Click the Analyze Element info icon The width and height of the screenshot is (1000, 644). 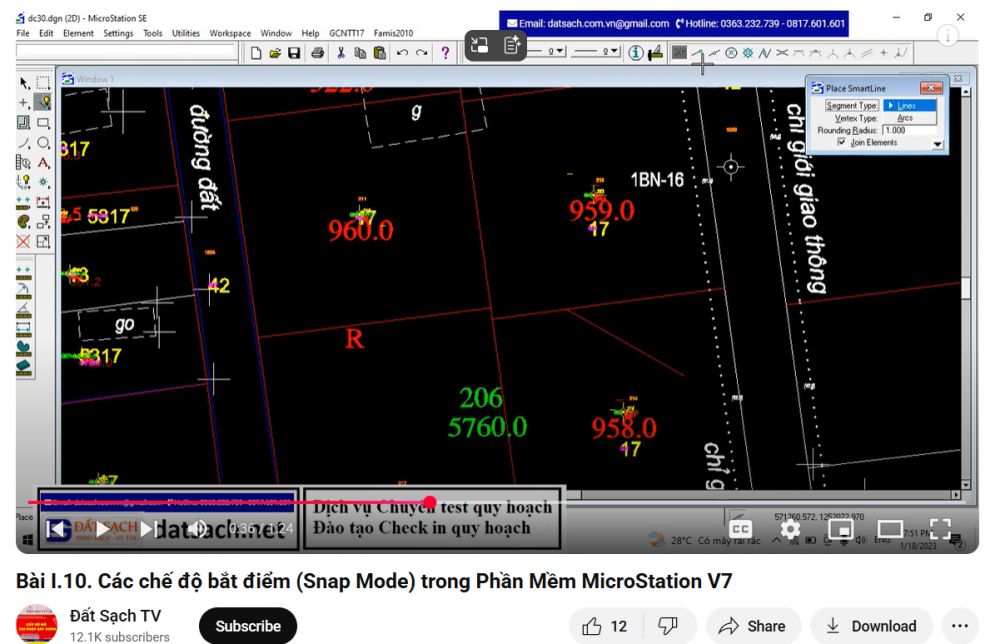click(x=636, y=52)
